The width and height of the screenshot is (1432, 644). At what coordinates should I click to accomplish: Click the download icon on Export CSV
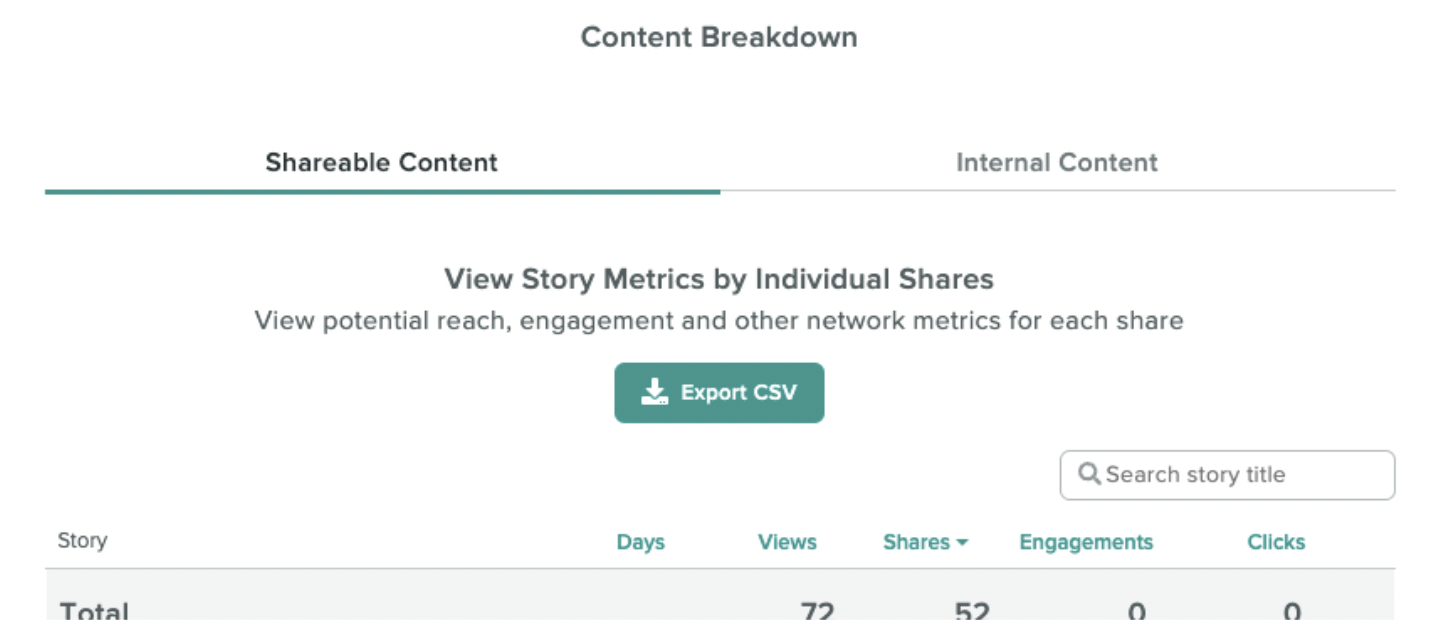click(x=655, y=392)
